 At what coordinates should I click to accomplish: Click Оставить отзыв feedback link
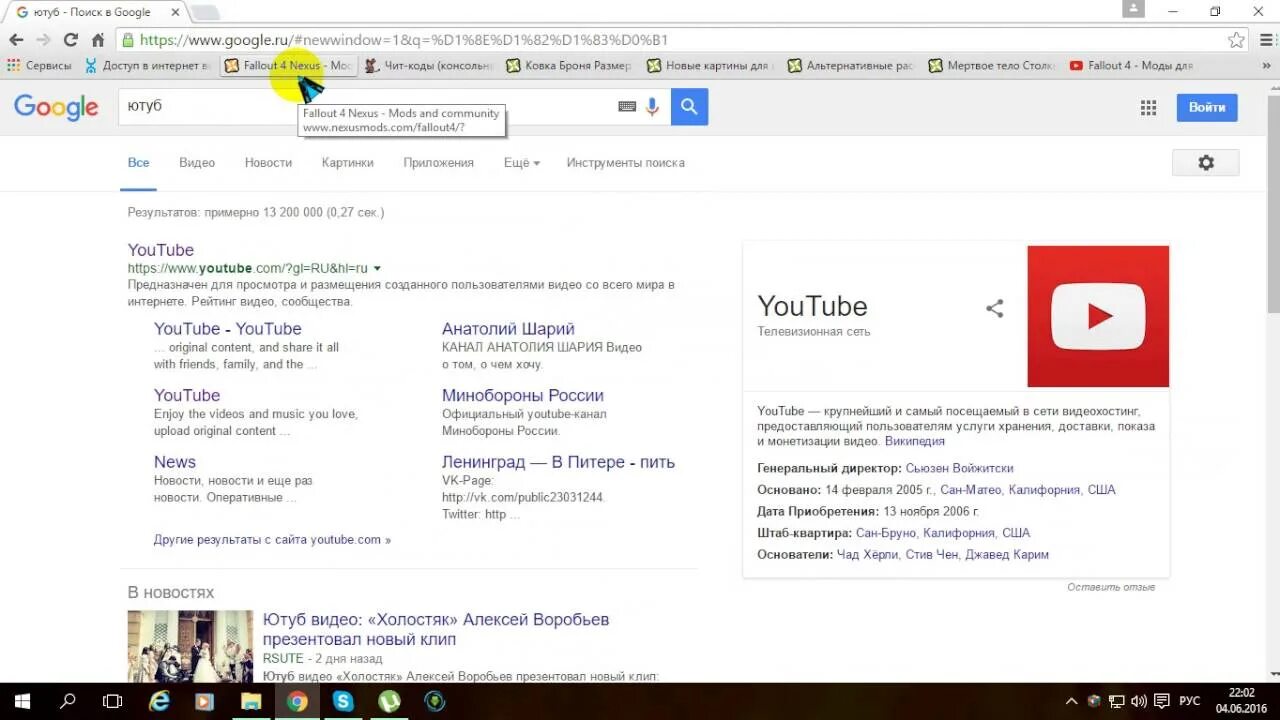(x=1111, y=587)
